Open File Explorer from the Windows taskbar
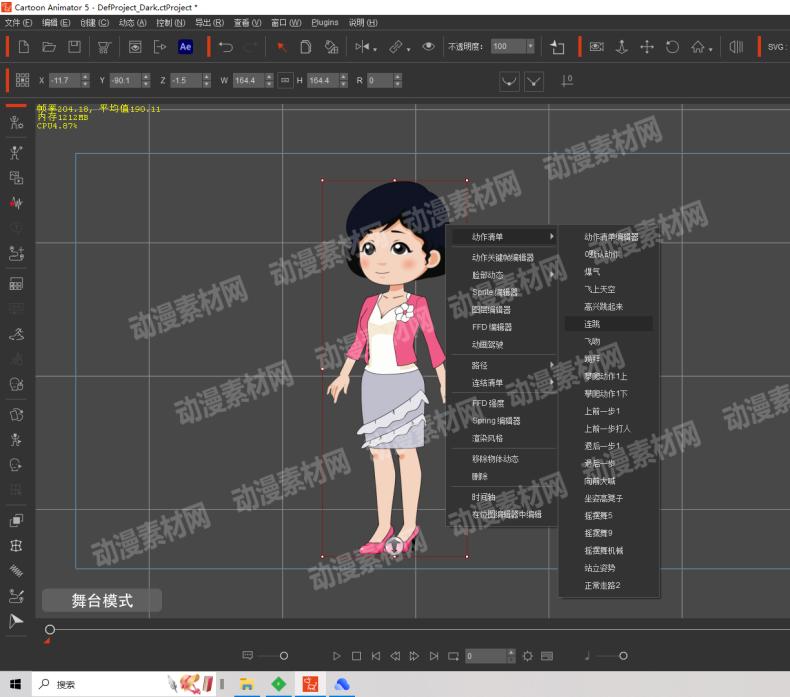Image resolution: width=790 pixels, height=697 pixels. 246,684
